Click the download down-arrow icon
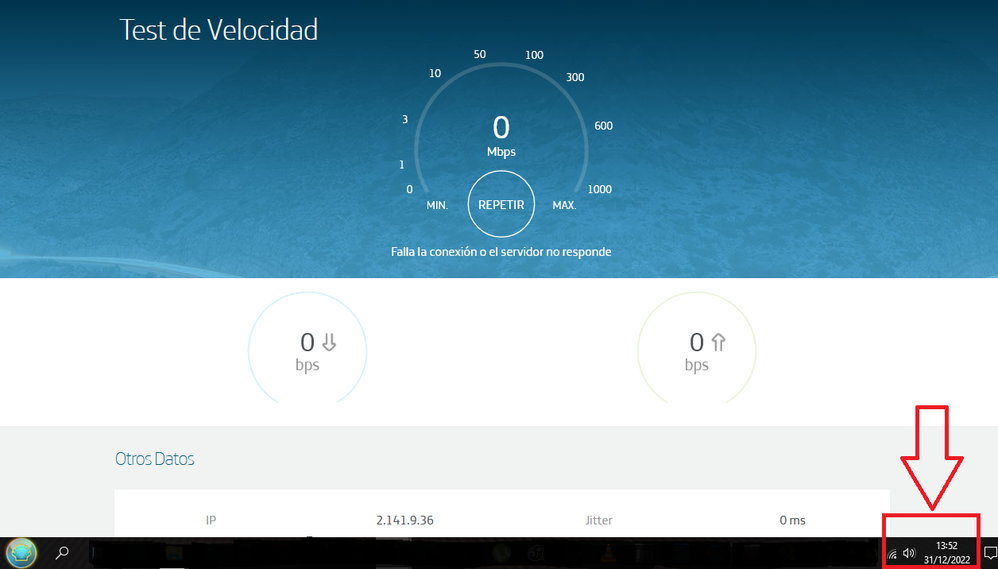The height and width of the screenshot is (569, 998). click(x=329, y=342)
